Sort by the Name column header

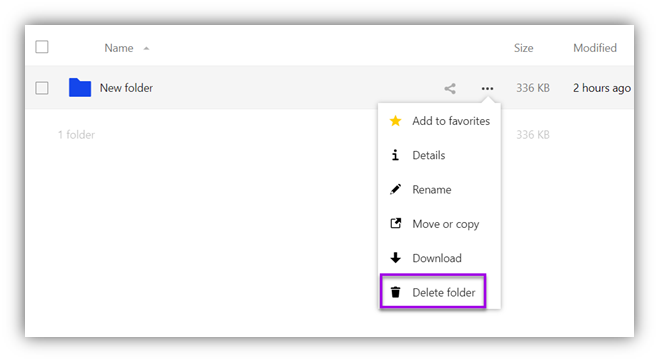tap(119, 48)
